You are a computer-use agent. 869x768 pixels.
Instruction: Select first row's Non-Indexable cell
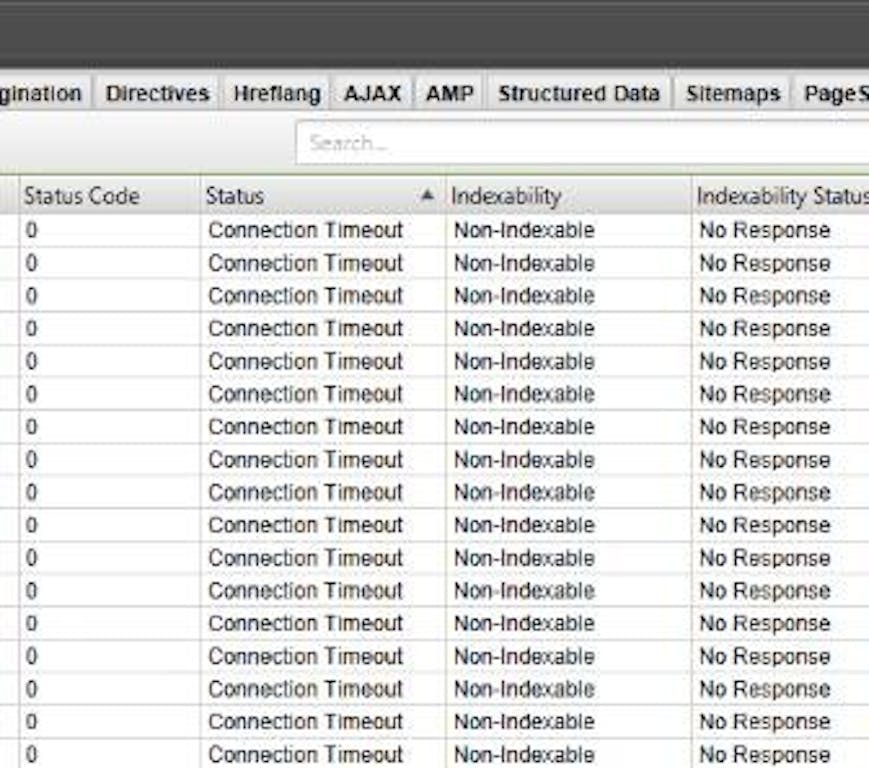pyautogui.click(x=524, y=230)
